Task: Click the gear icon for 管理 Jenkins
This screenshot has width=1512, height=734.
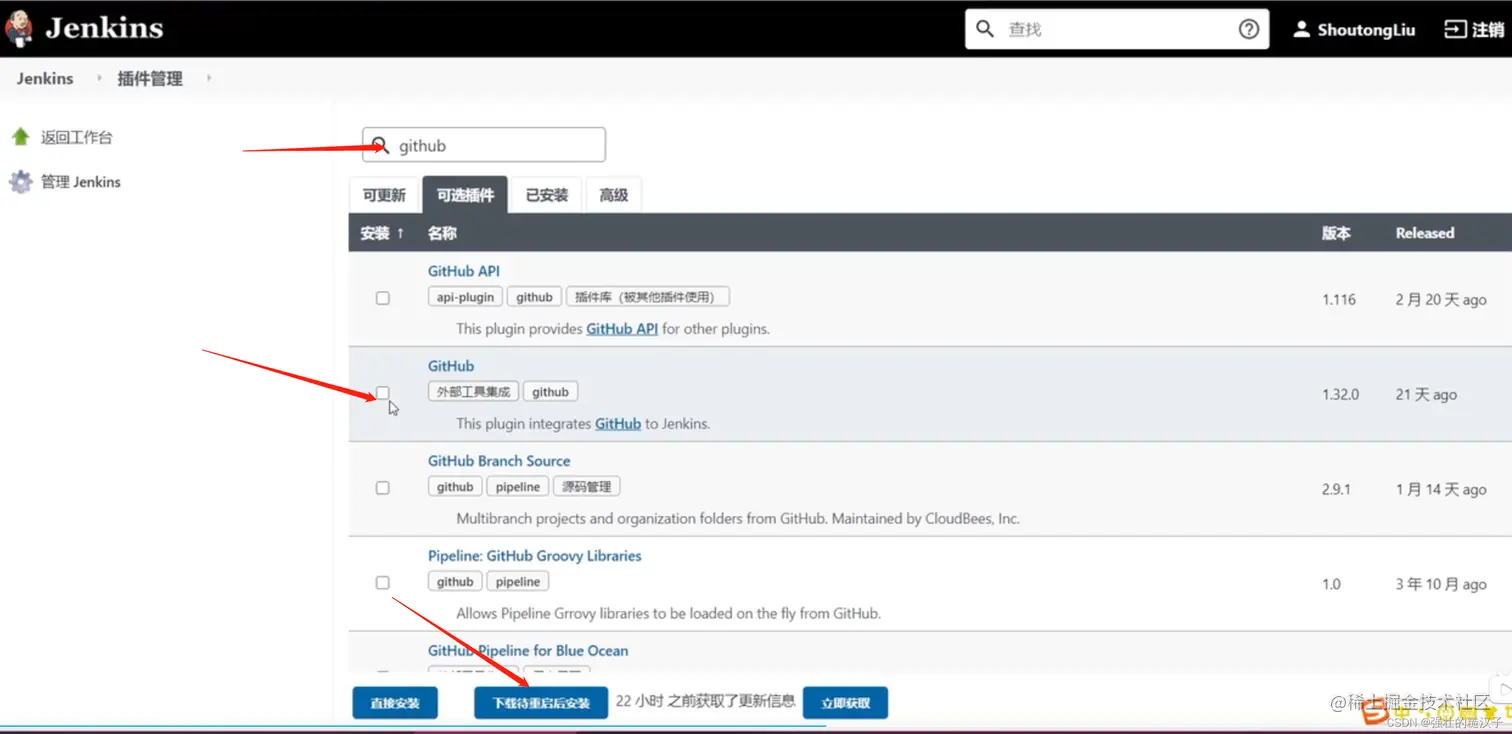Action: point(20,182)
